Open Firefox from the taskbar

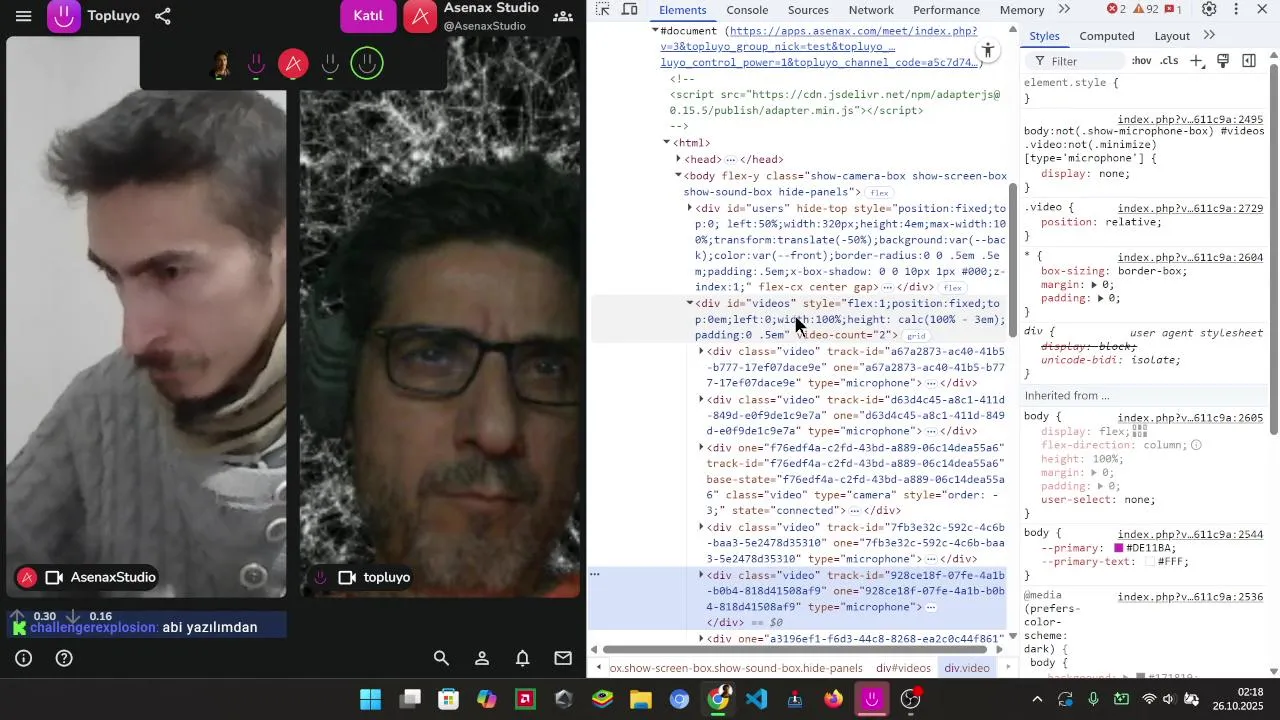click(833, 699)
